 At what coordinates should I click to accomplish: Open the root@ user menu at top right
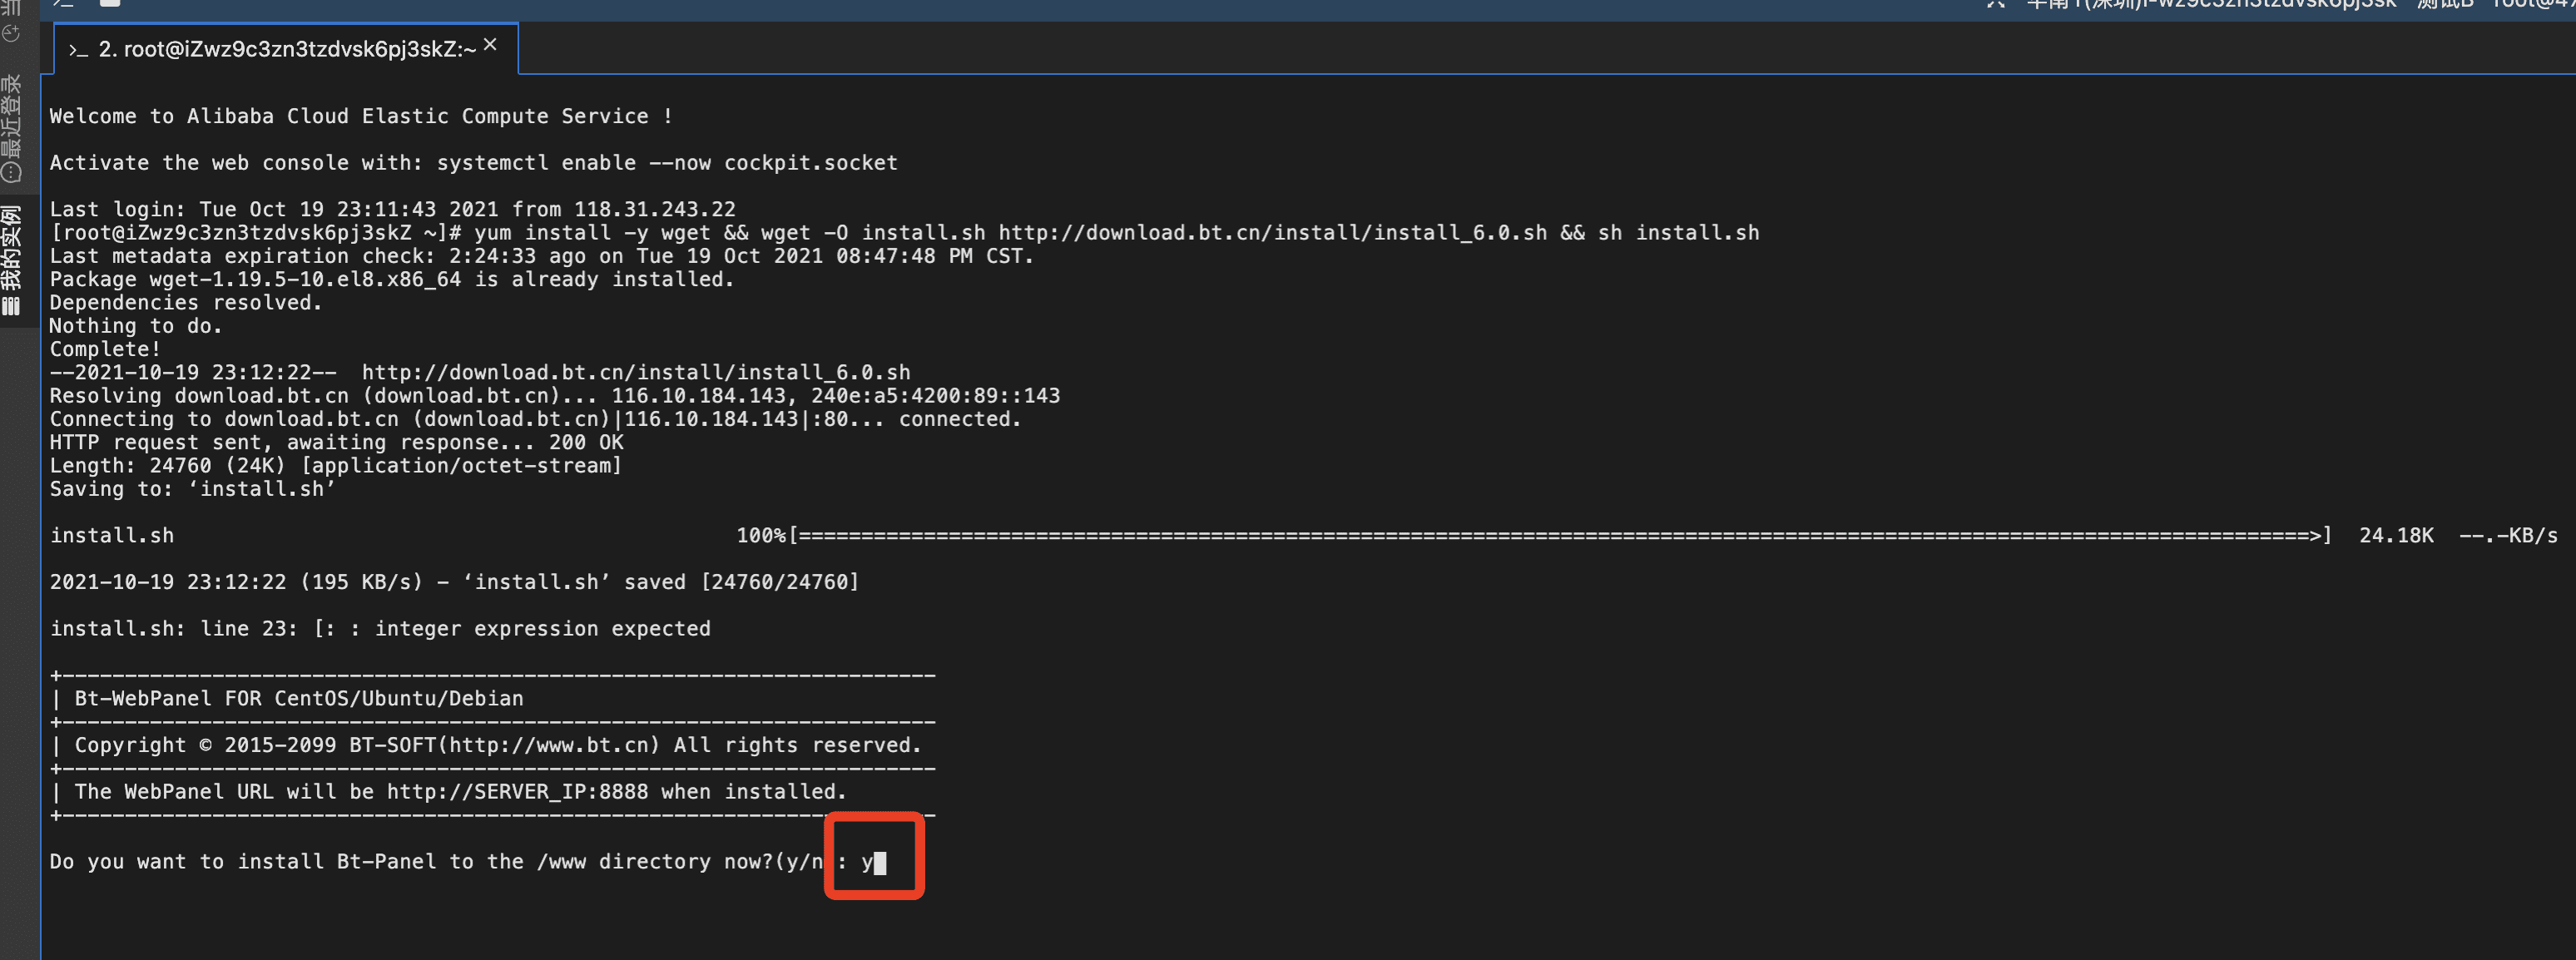coord(2535,4)
